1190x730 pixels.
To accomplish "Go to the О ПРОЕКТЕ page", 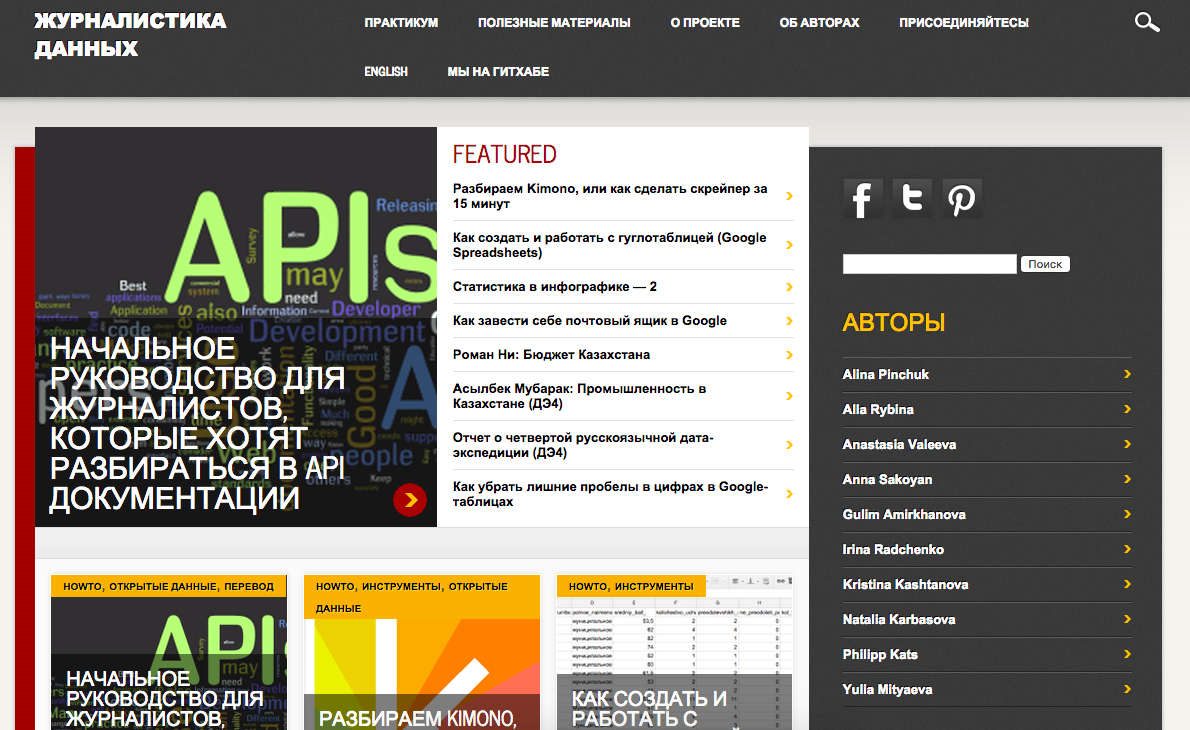I will (x=705, y=23).
